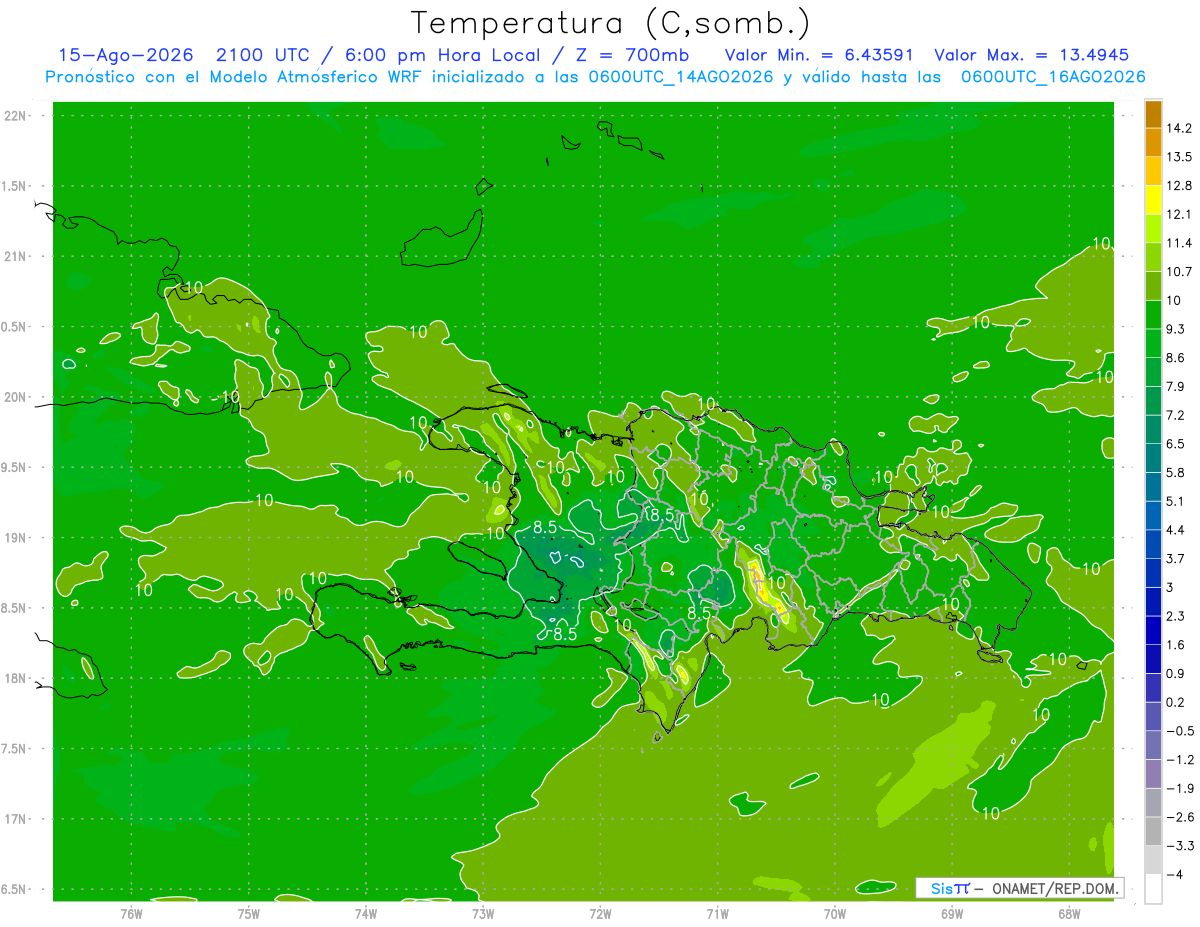Click the legend value 12.8

coord(1179,185)
